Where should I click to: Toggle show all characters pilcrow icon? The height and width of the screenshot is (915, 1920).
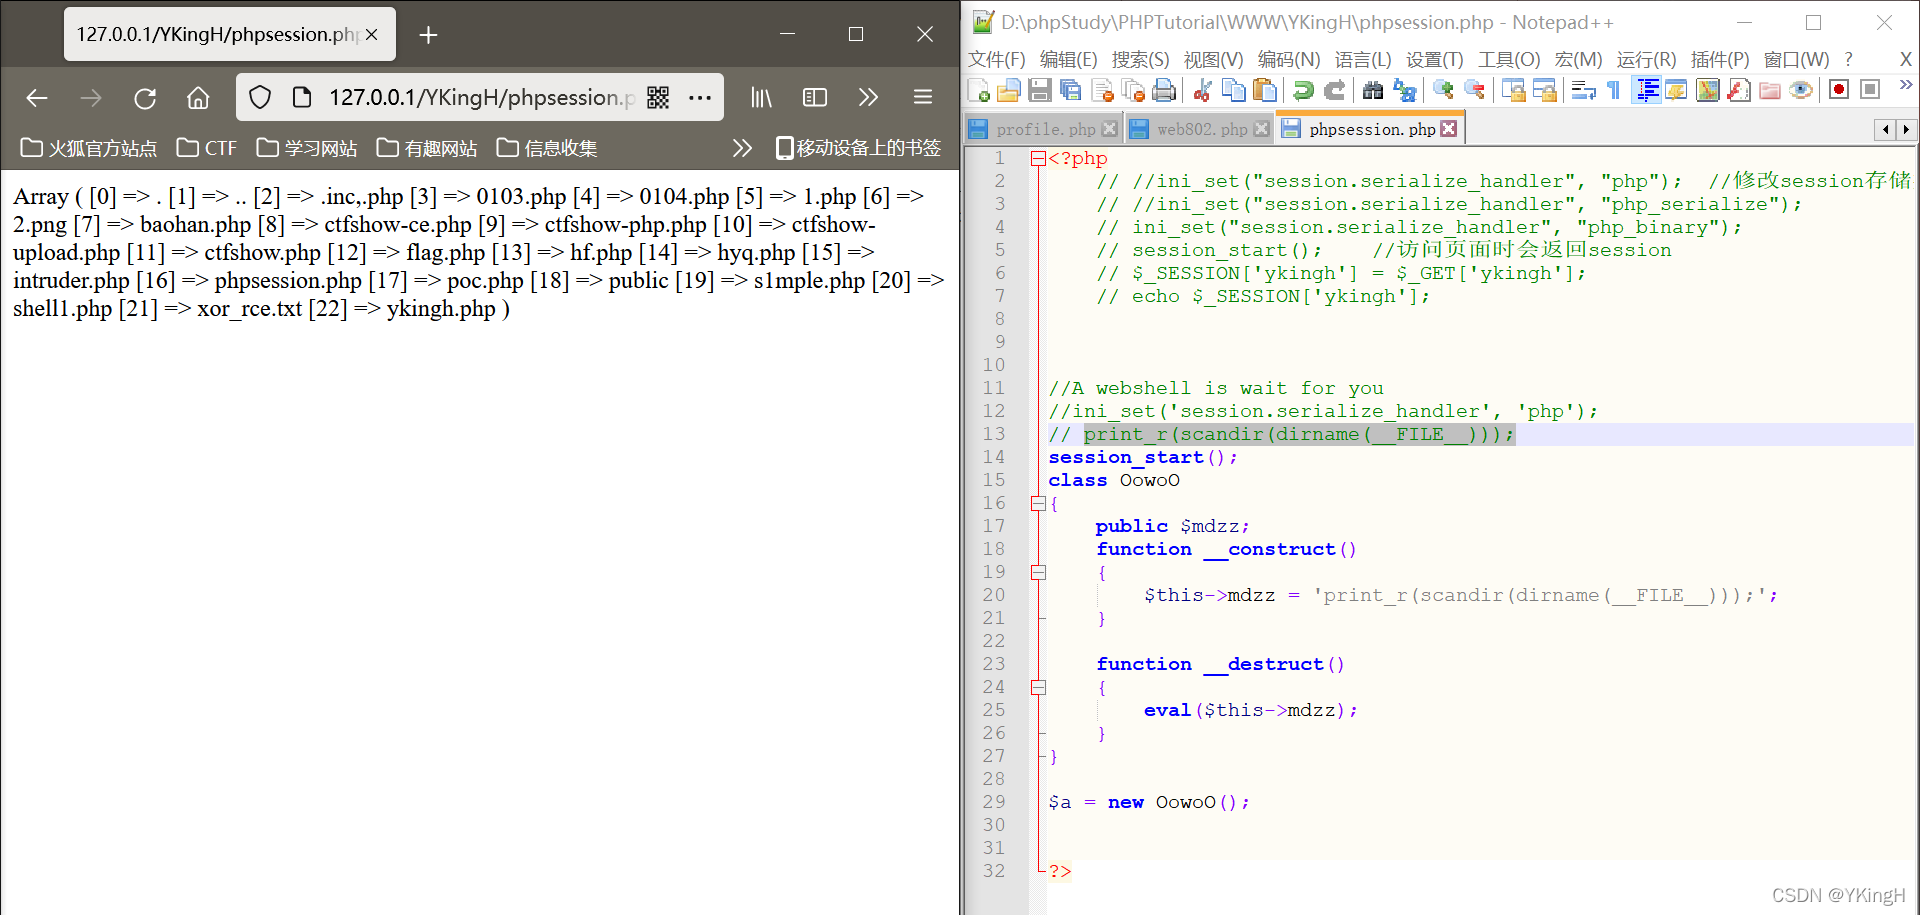click(x=1613, y=91)
